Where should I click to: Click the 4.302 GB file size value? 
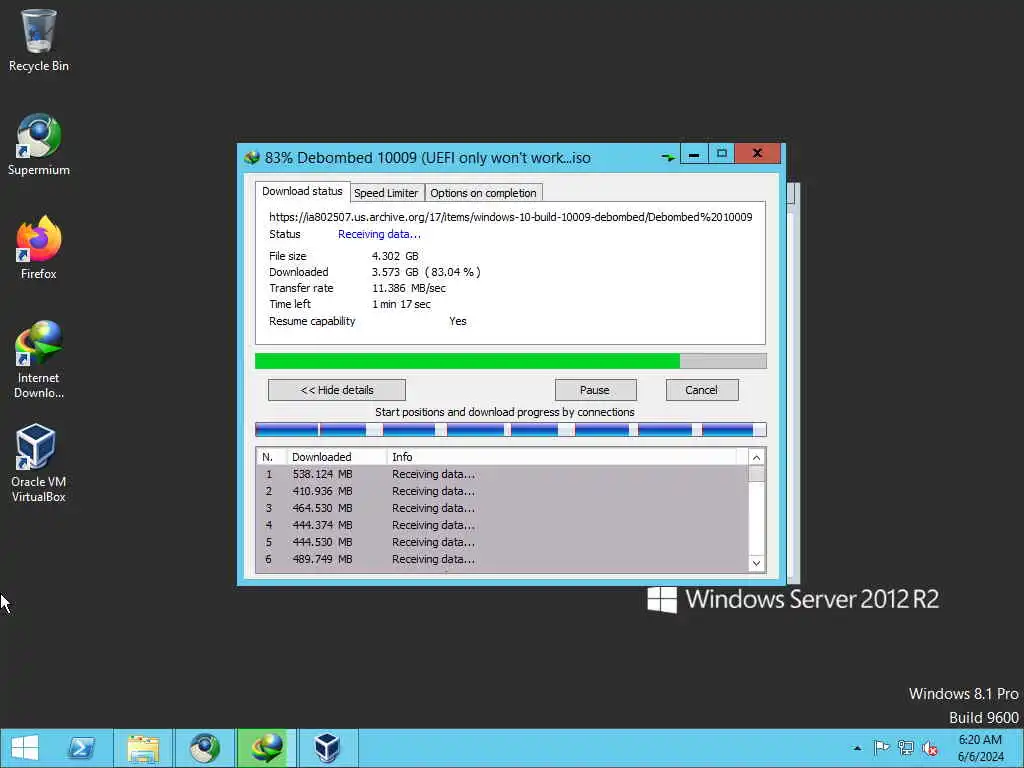coord(395,256)
